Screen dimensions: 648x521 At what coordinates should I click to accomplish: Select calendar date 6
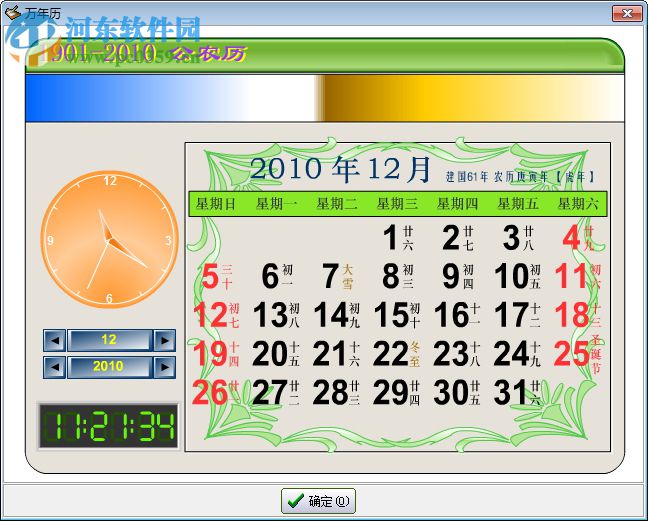(x=277, y=276)
